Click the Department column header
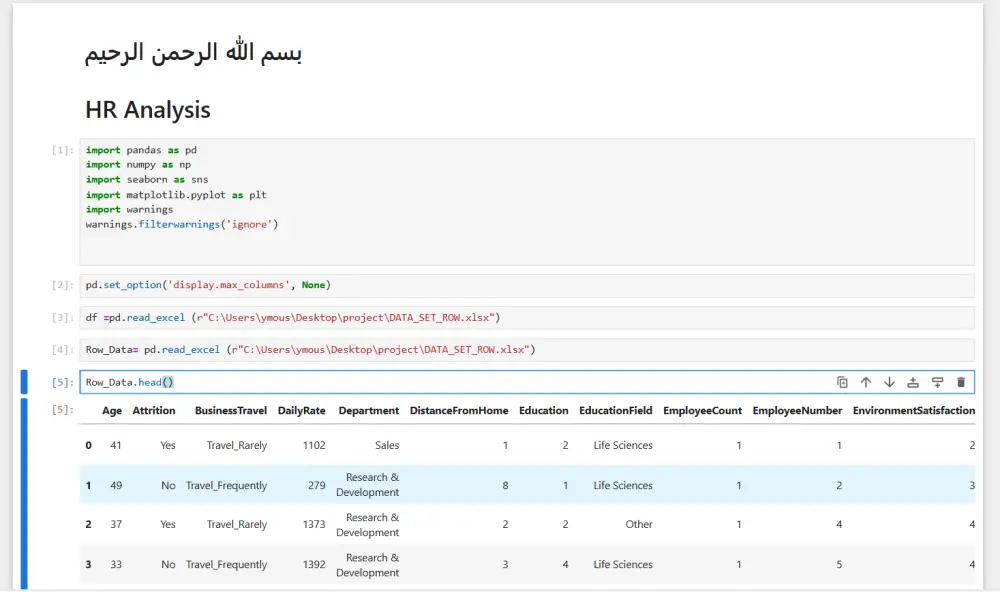 click(369, 411)
